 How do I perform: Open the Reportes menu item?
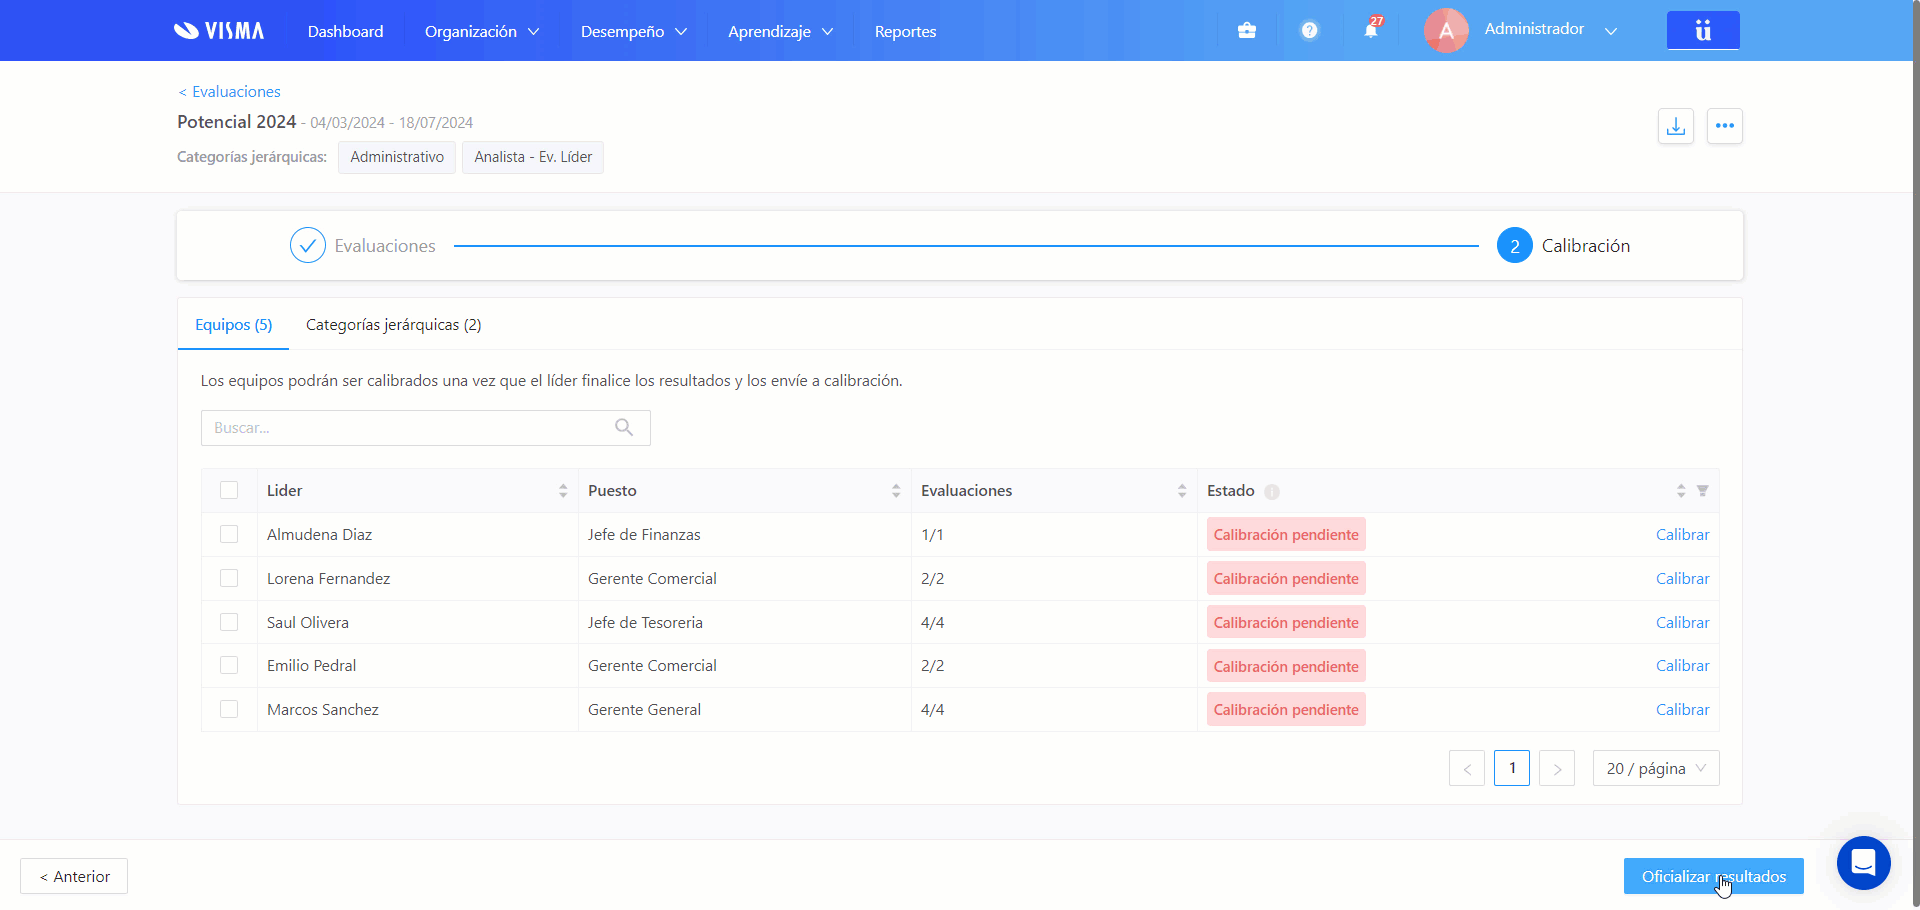pos(905,31)
